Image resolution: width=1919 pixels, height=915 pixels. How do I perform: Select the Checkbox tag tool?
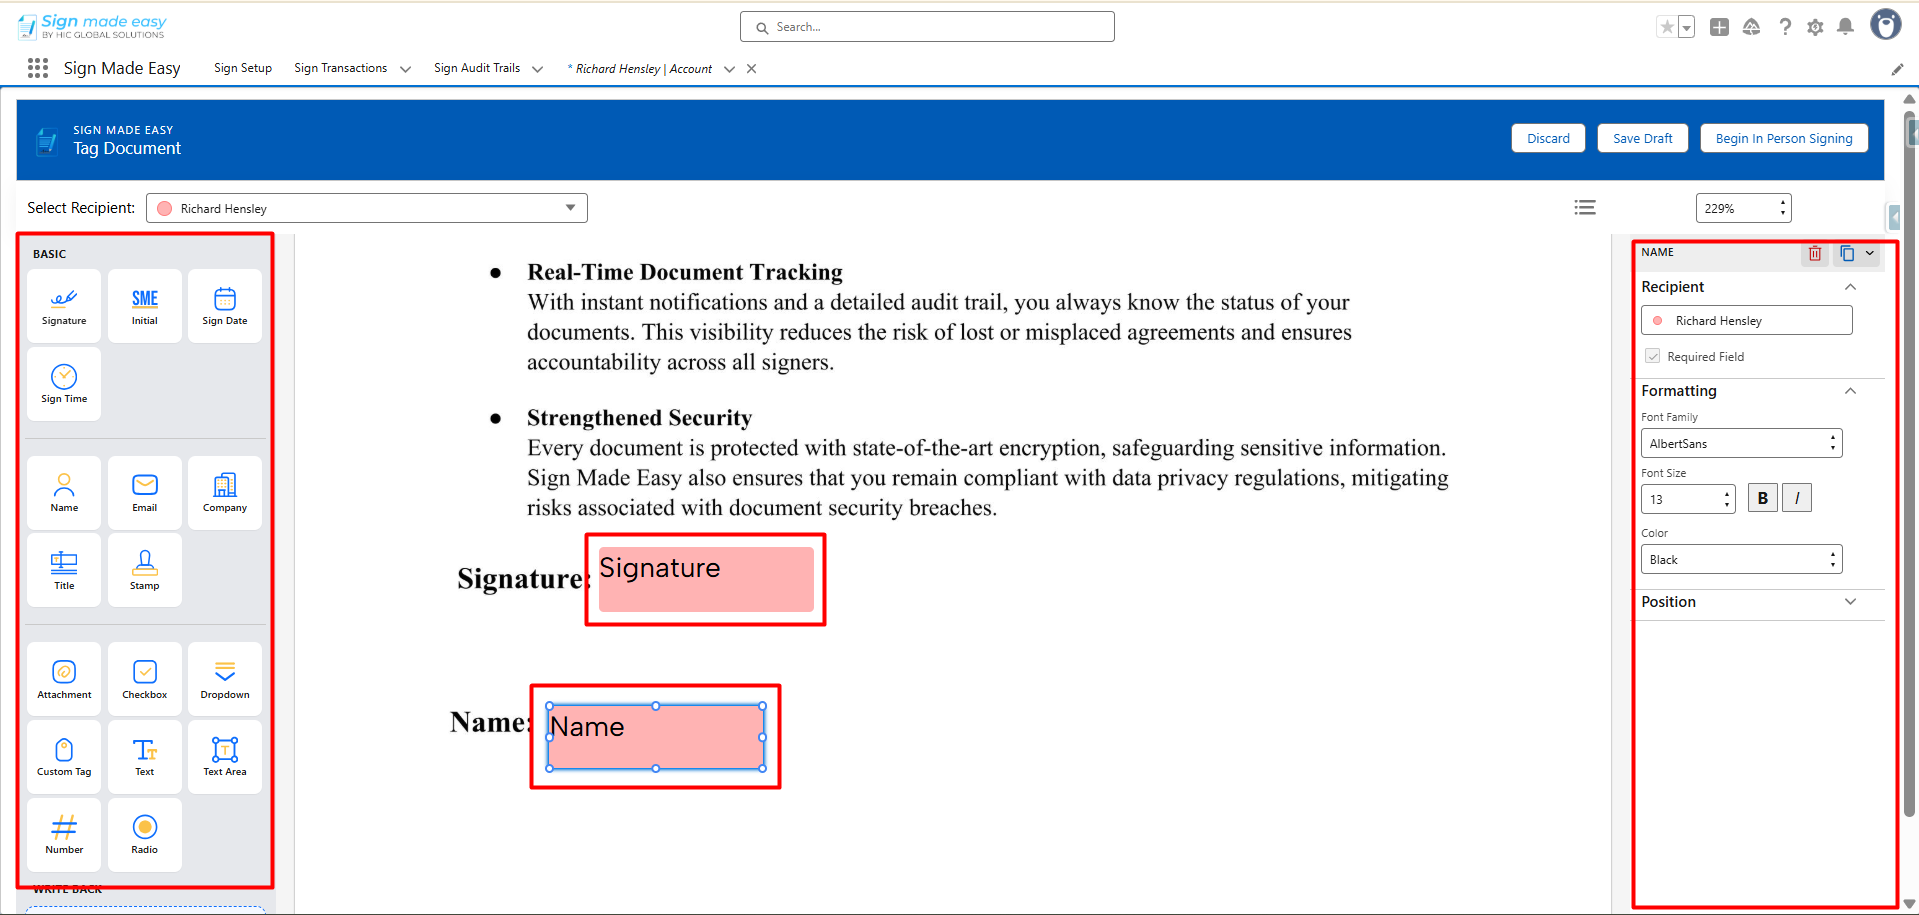tap(145, 679)
